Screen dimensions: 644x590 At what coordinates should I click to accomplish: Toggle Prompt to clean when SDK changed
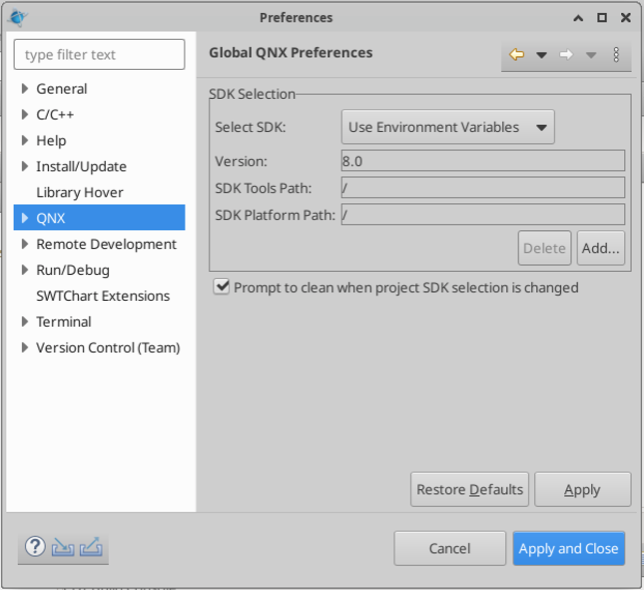pyautogui.click(x=222, y=287)
